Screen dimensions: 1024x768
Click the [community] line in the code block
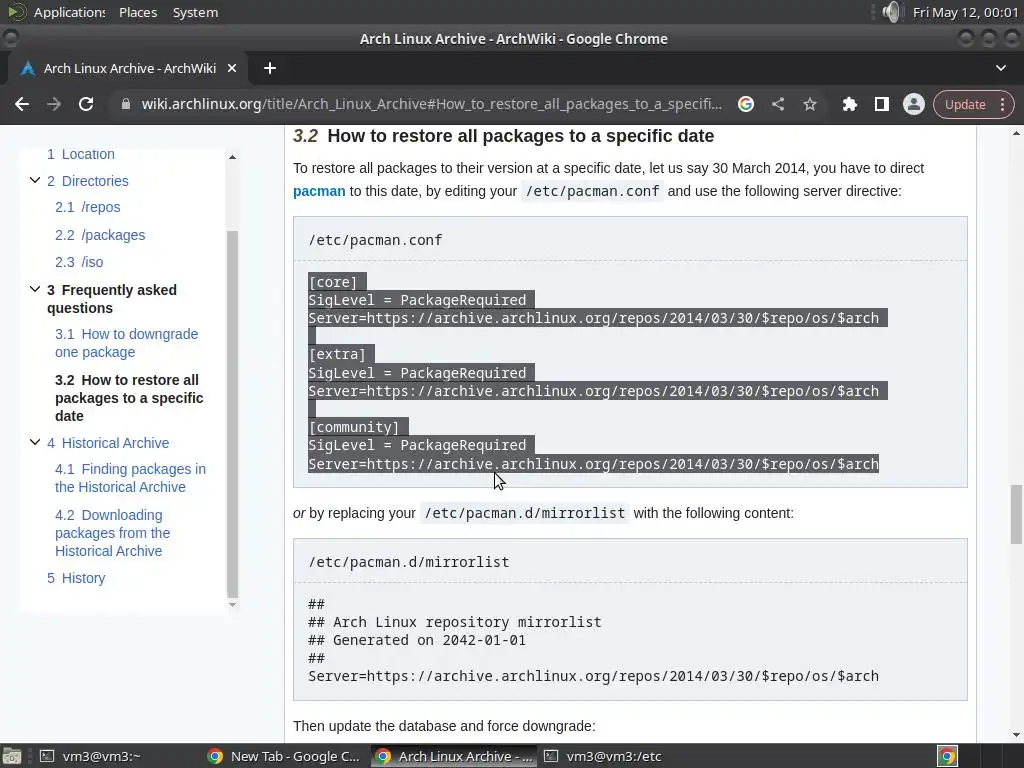[353, 427]
